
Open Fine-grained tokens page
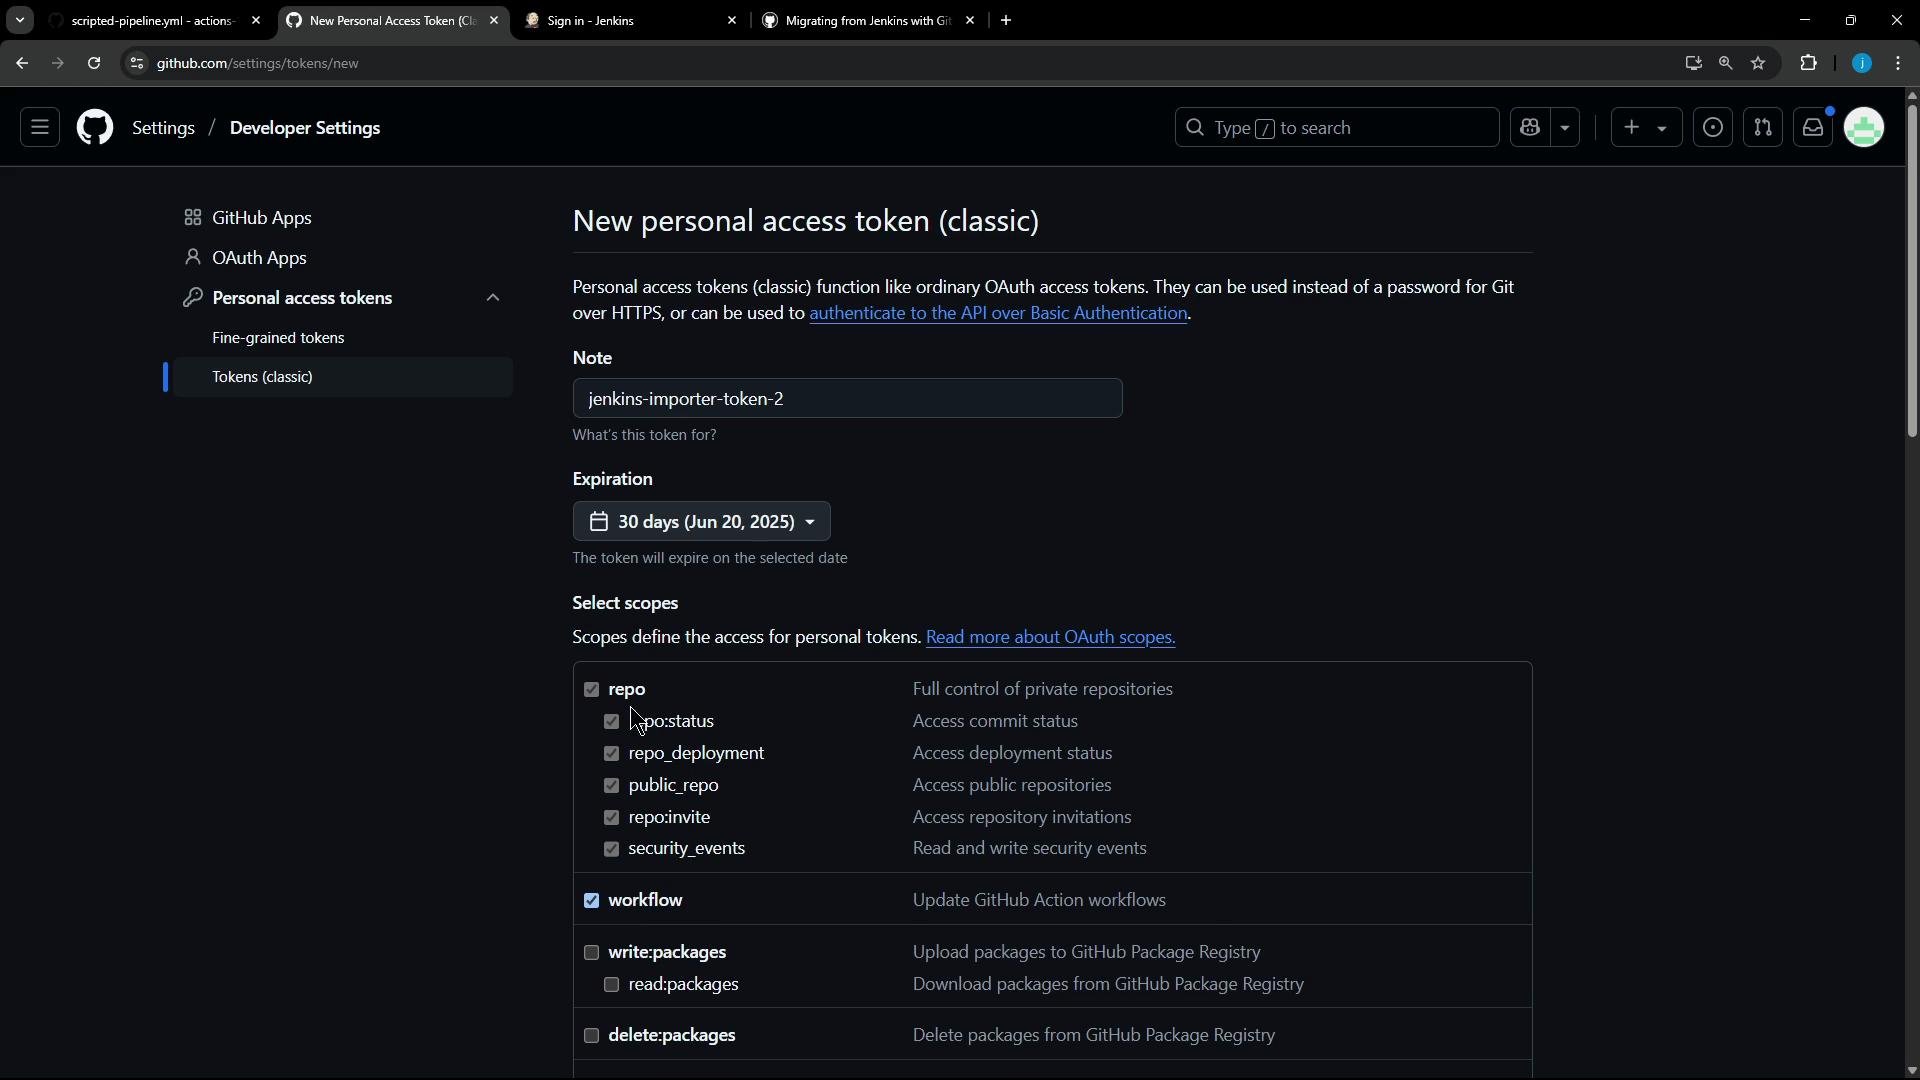click(278, 338)
